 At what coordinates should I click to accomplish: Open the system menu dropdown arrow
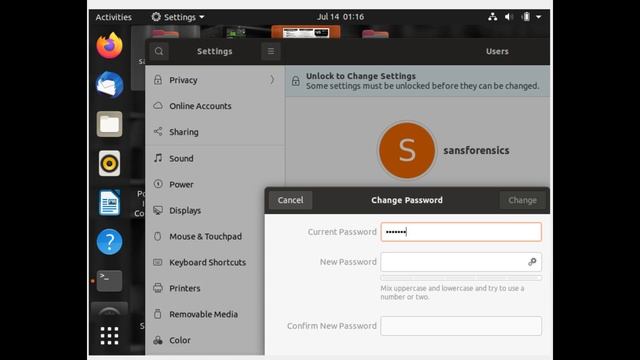[538, 17]
